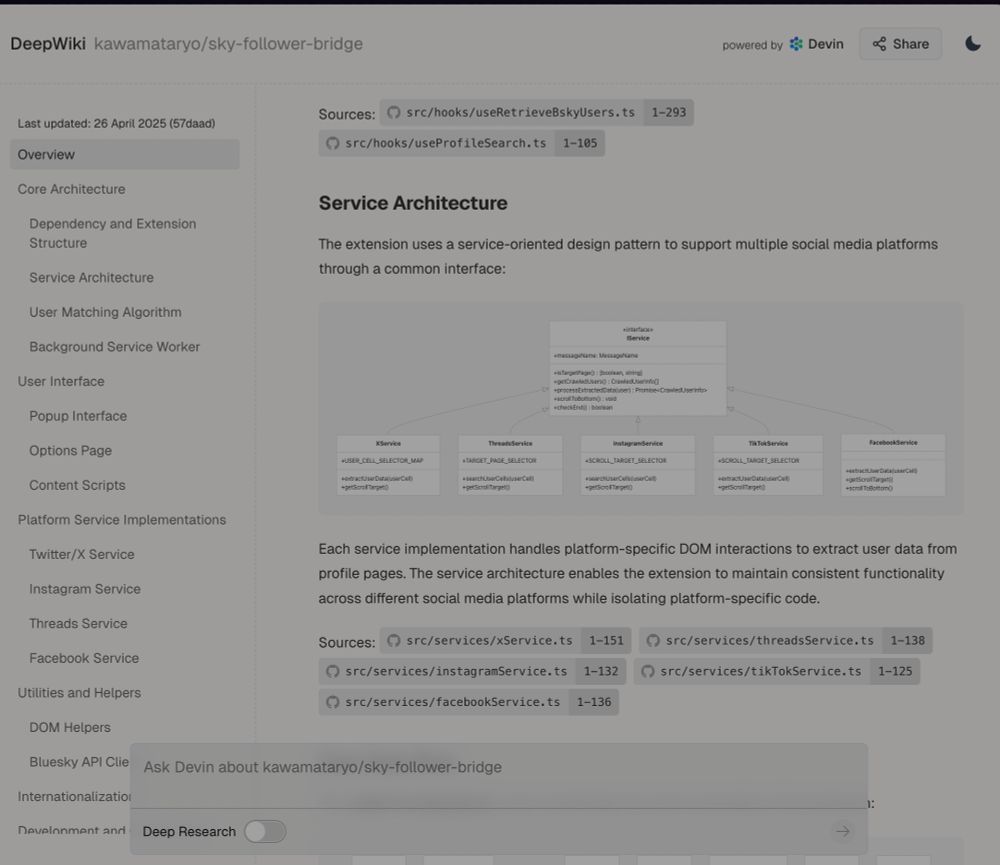Open Content Scripts page
The width and height of the screenshot is (1000, 865).
click(x=77, y=485)
